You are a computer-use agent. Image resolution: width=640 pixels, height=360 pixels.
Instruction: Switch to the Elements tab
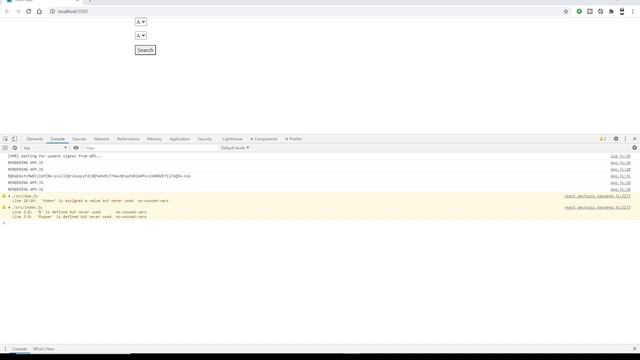[35, 139]
